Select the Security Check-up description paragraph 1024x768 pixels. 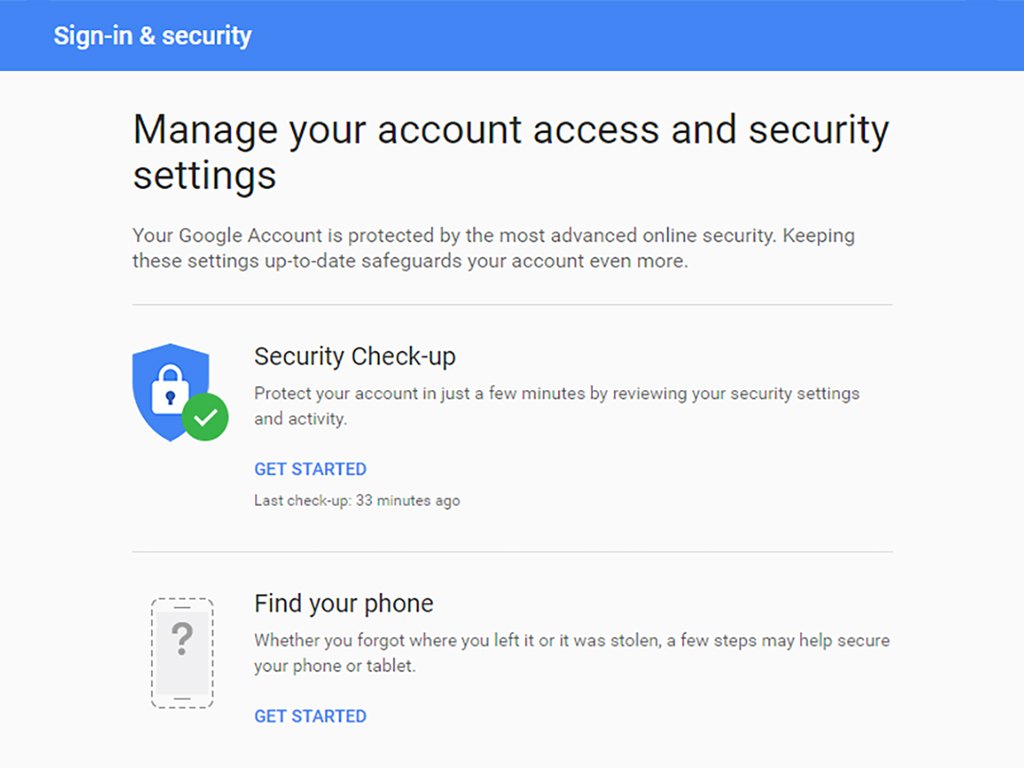tap(556, 406)
